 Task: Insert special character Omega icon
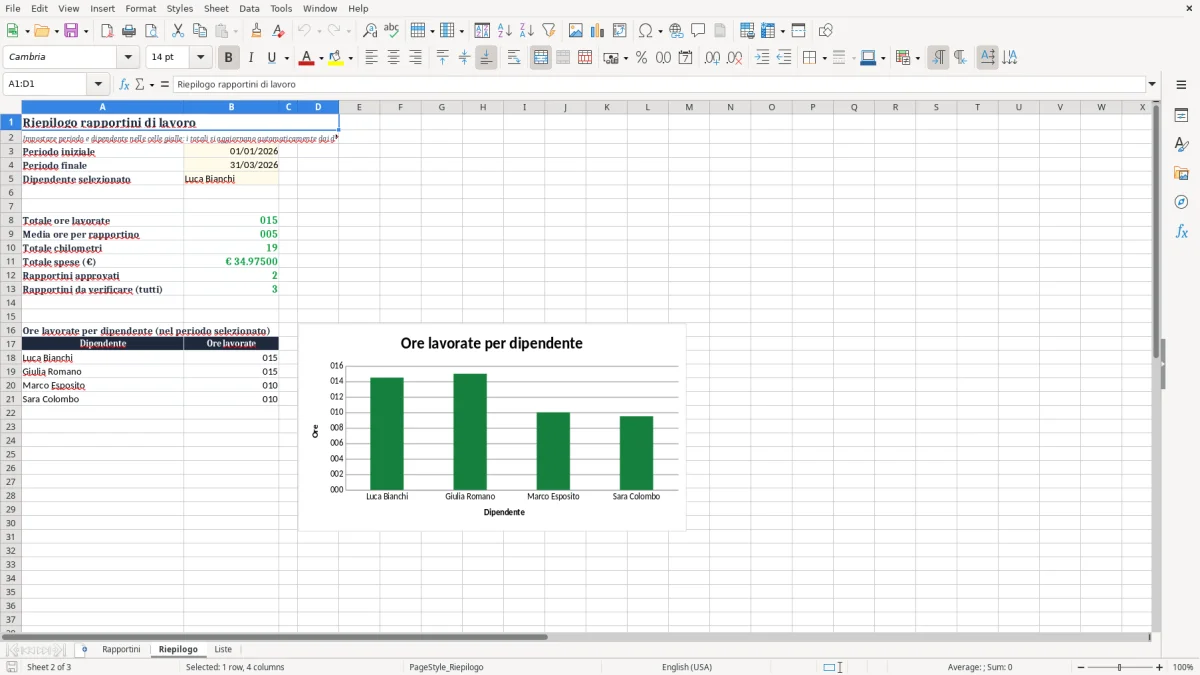click(x=645, y=31)
